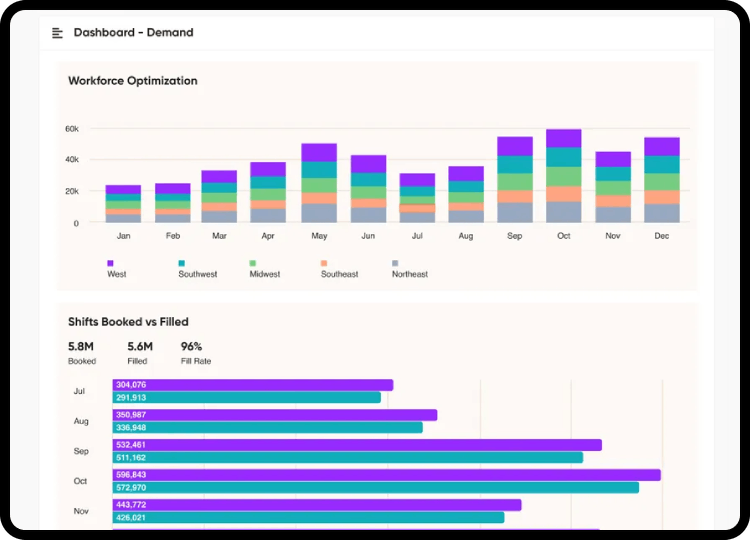This screenshot has height=540, width=750.
Task: Select the May stacked bar
Action: (x=319, y=183)
